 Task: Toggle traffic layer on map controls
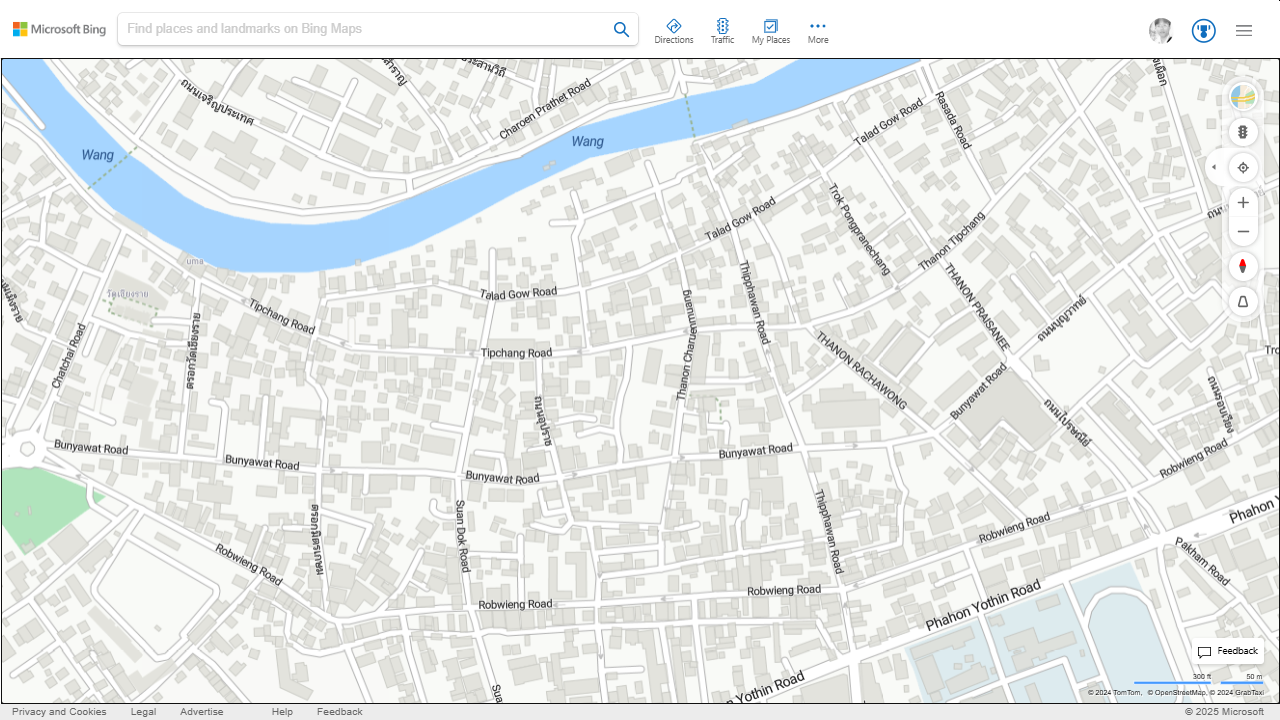click(x=1243, y=132)
